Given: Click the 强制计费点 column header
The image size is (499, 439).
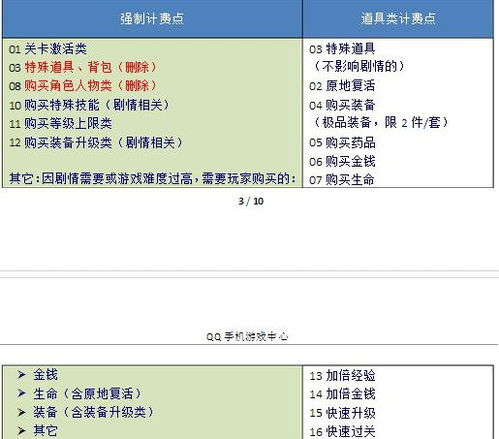Looking at the screenshot, I should click(152, 19).
